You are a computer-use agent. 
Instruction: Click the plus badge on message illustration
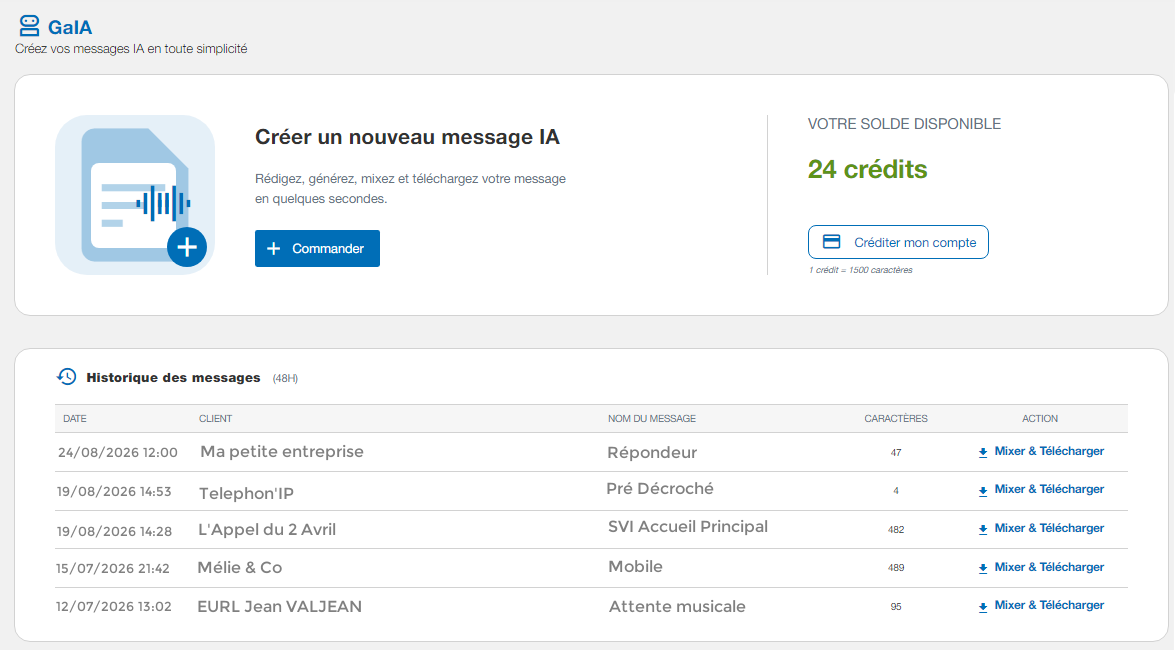pos(187,247)
